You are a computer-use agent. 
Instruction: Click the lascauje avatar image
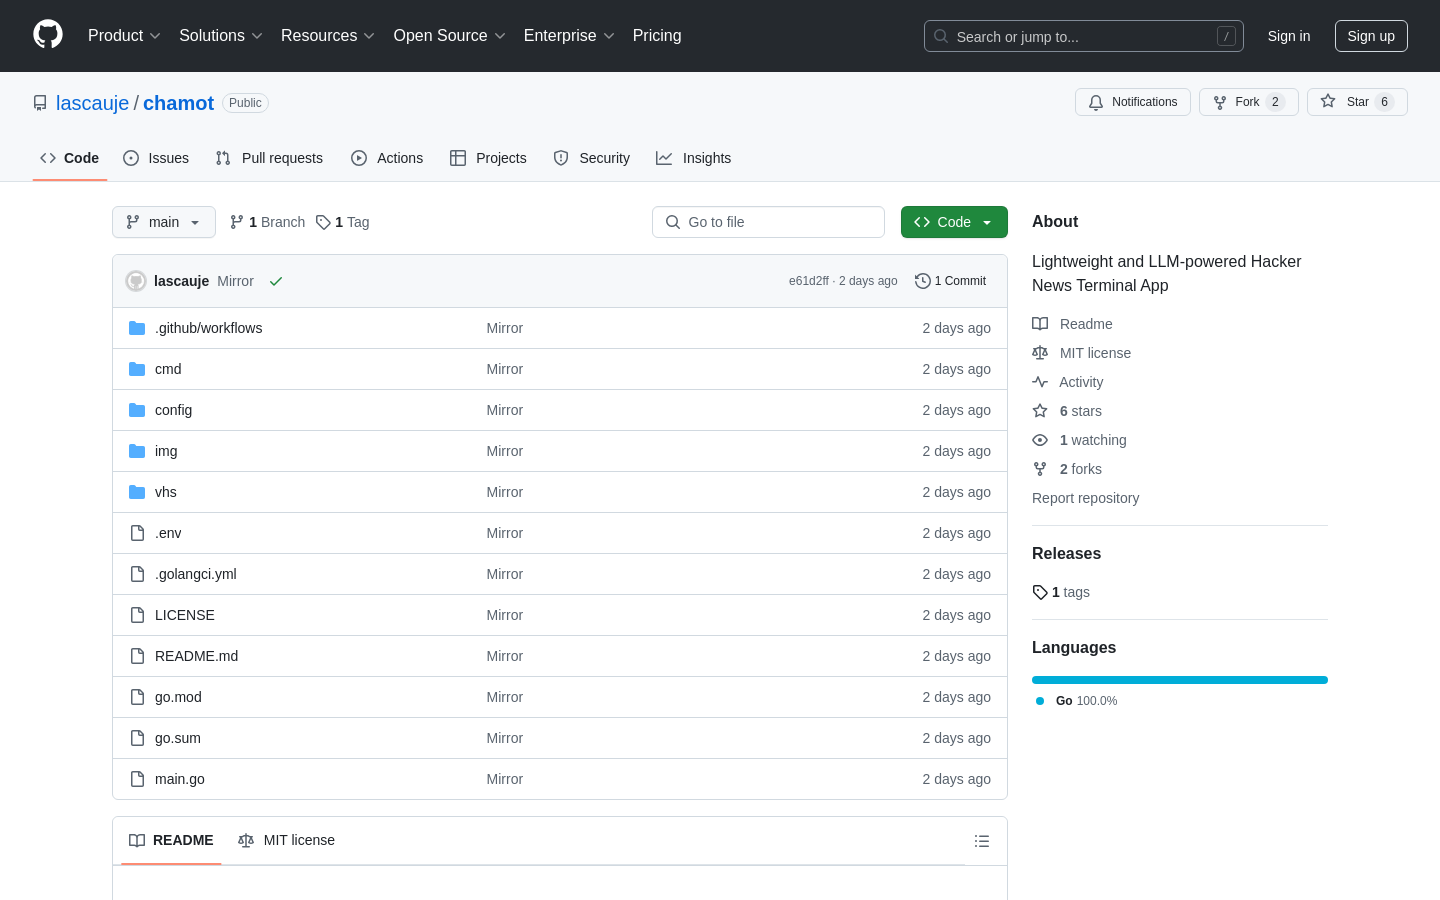[x=136, y=281]
